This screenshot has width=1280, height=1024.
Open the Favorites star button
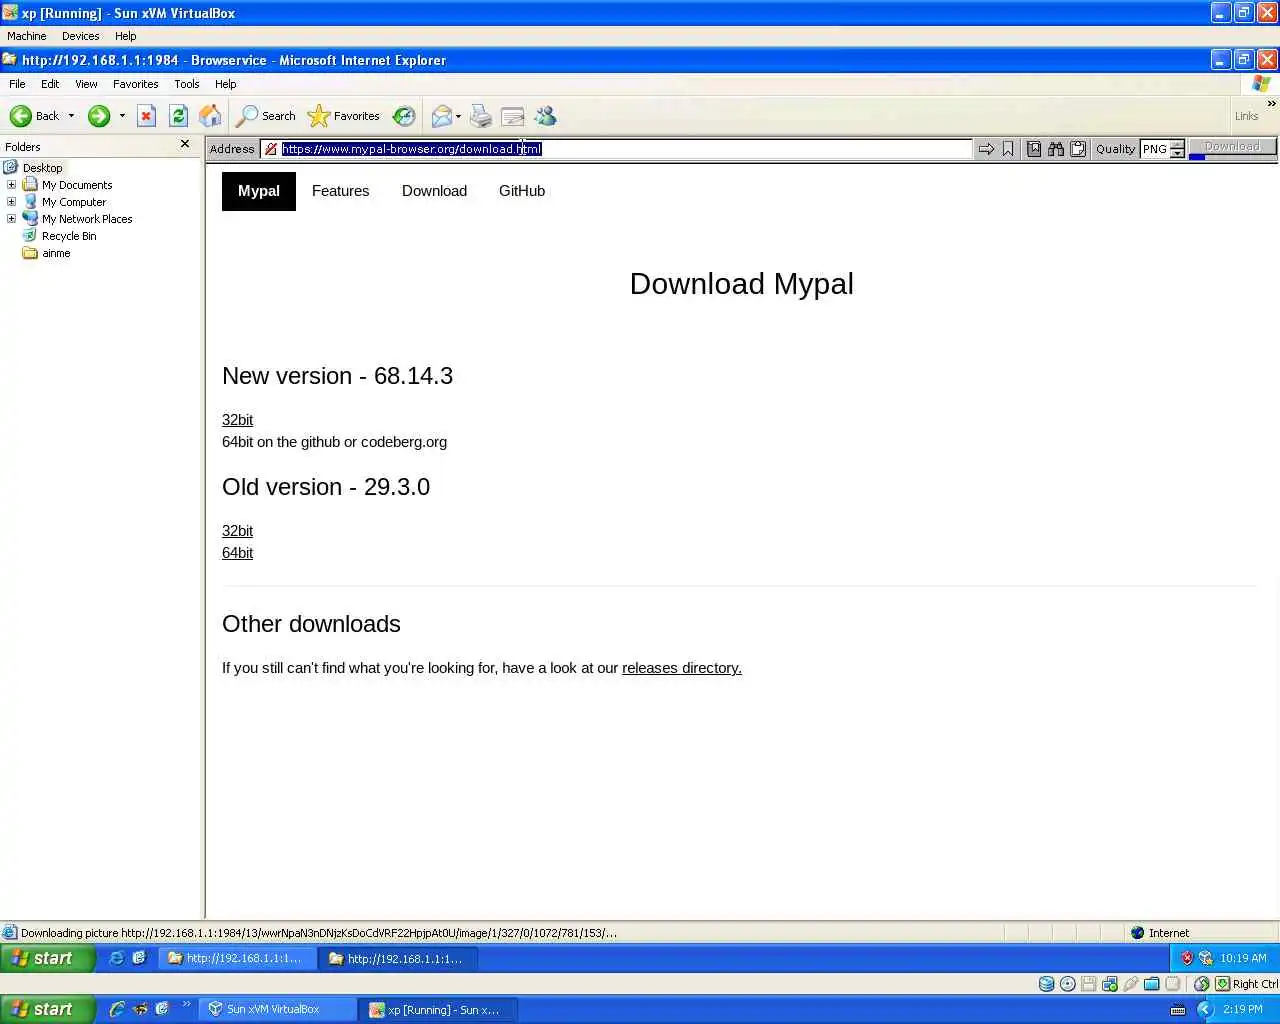point(344,116)
